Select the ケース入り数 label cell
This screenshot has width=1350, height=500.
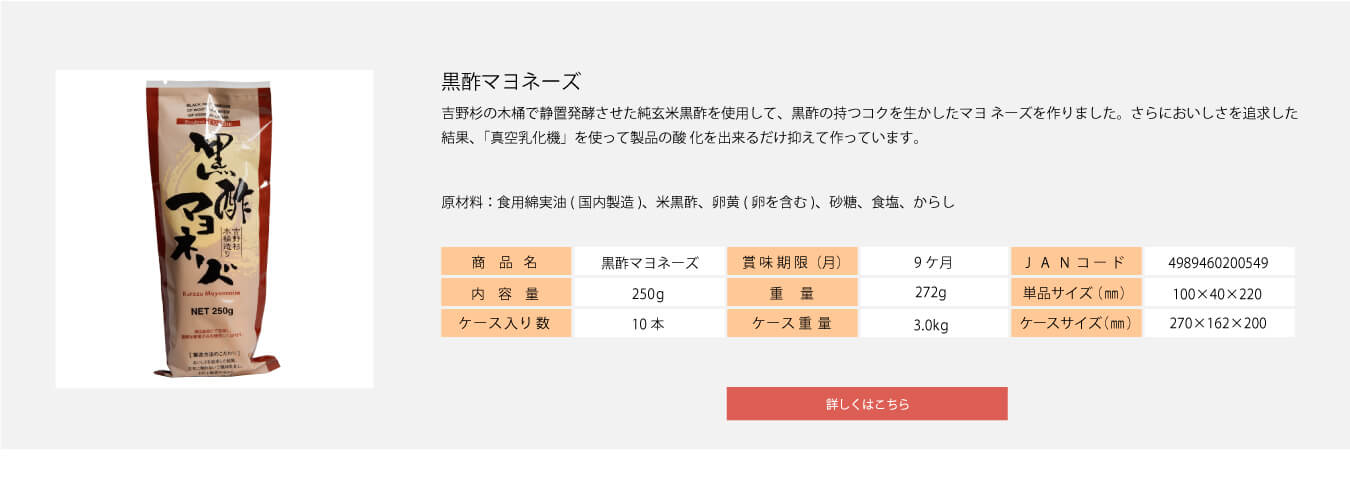click(x=506, y=323)
